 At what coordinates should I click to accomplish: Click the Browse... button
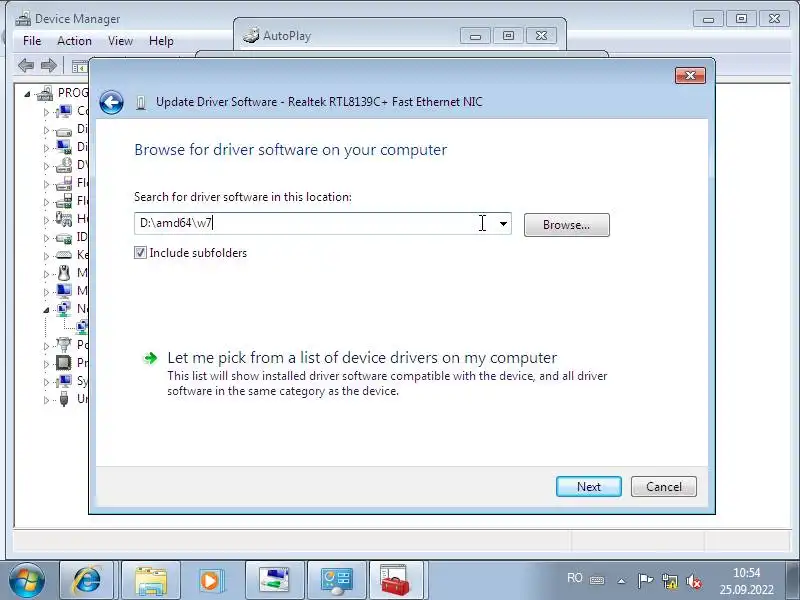566,225
